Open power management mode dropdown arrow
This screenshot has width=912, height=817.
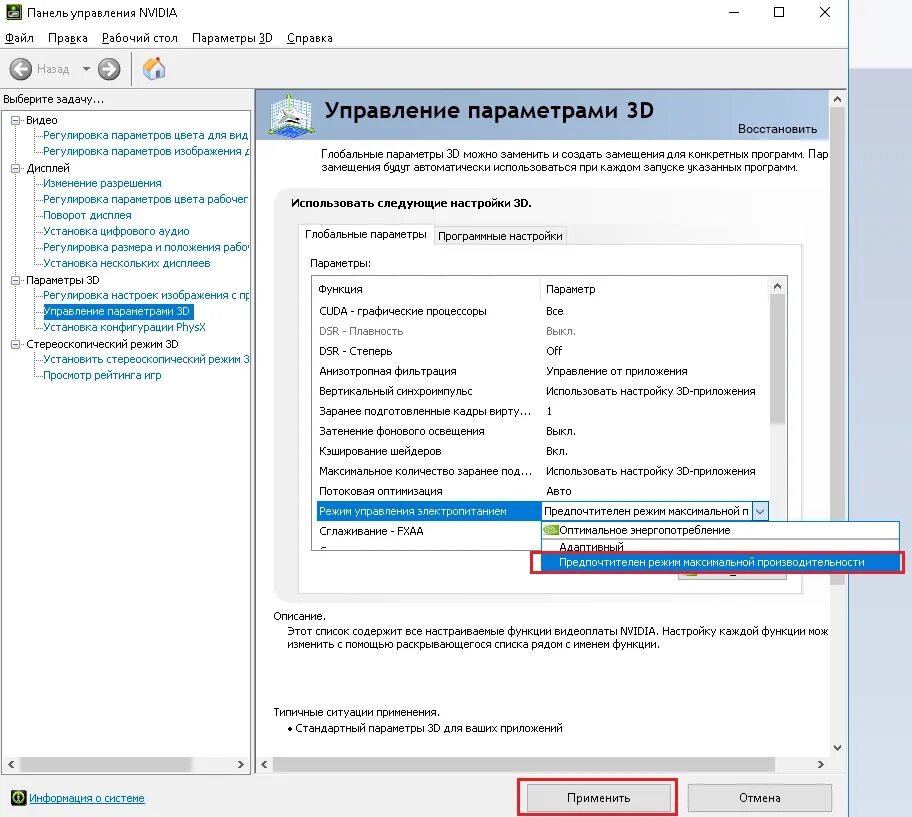coord(760,511)
